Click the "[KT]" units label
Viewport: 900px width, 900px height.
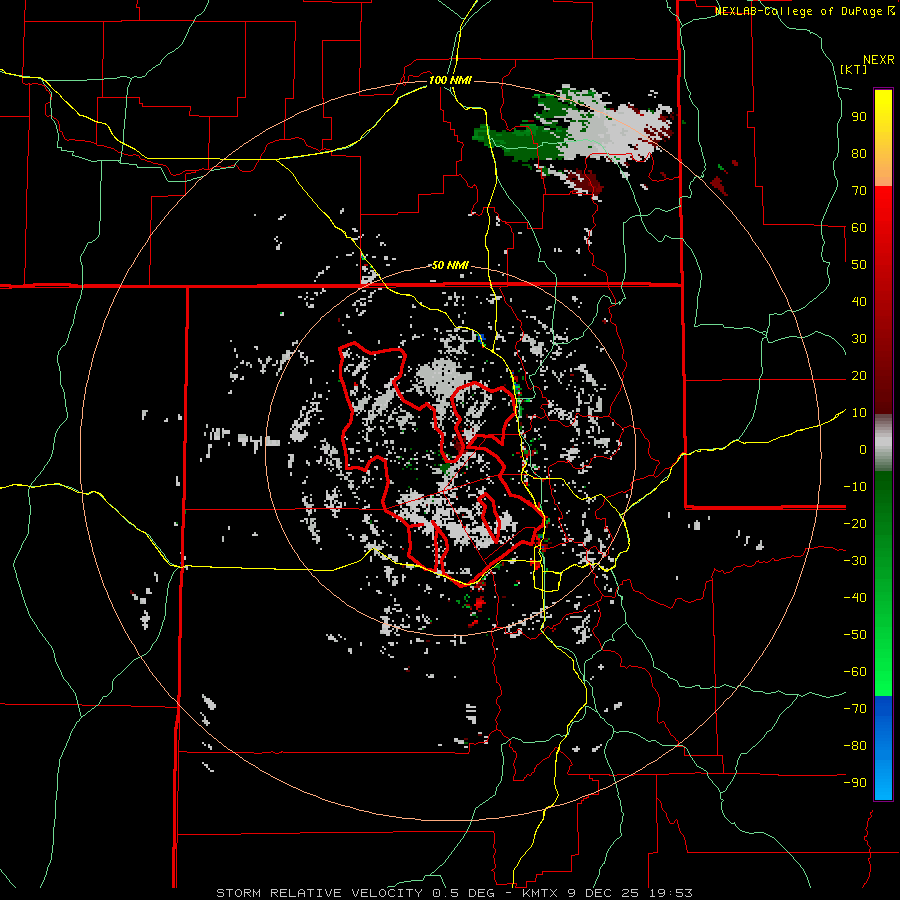[854, 69]
